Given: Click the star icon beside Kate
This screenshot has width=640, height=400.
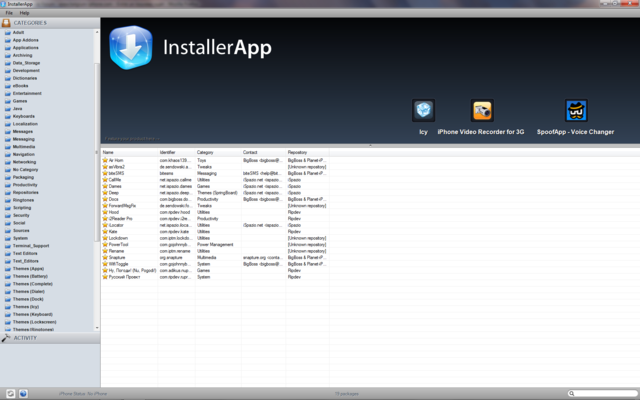Looking at the screenshot, I should 105,231.
